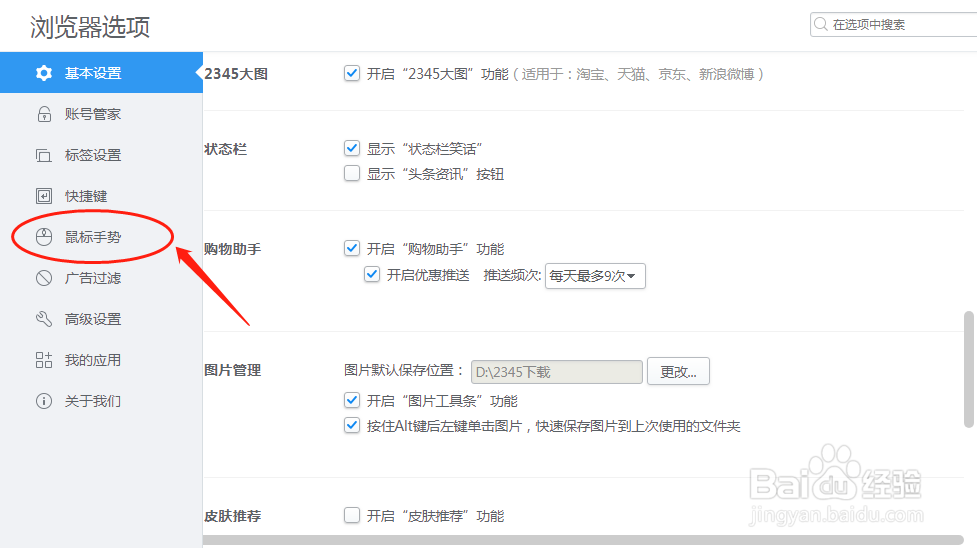
Task: Click the 浏览器选项 title text
Action: click(90, 27)
